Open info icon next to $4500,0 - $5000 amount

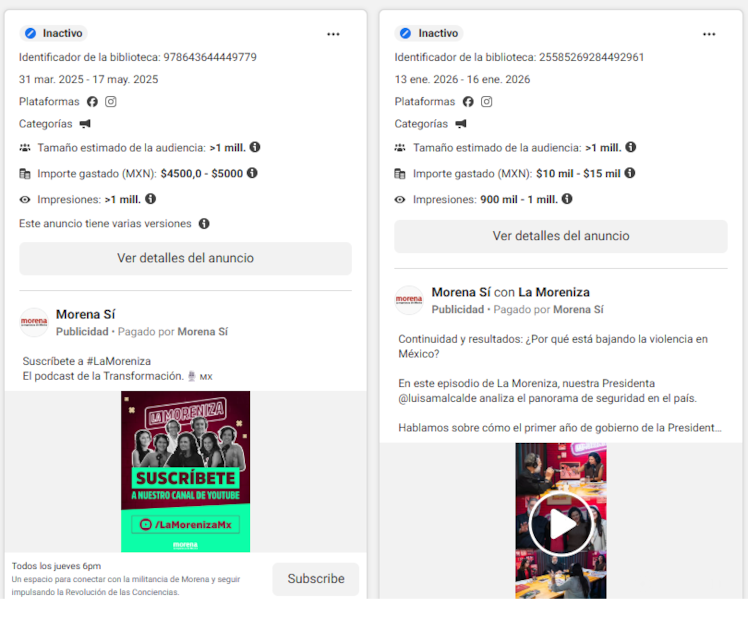[252, 173]
